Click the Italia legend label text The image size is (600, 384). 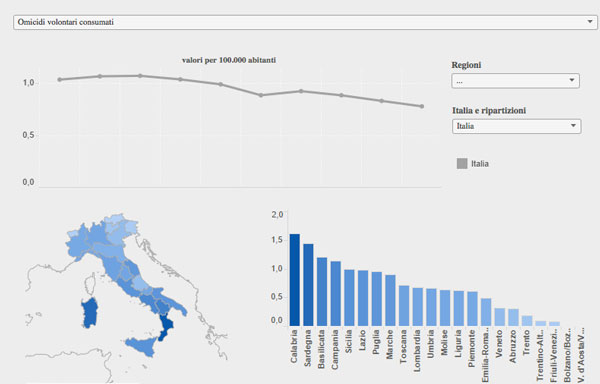click(x=480, y=164)
